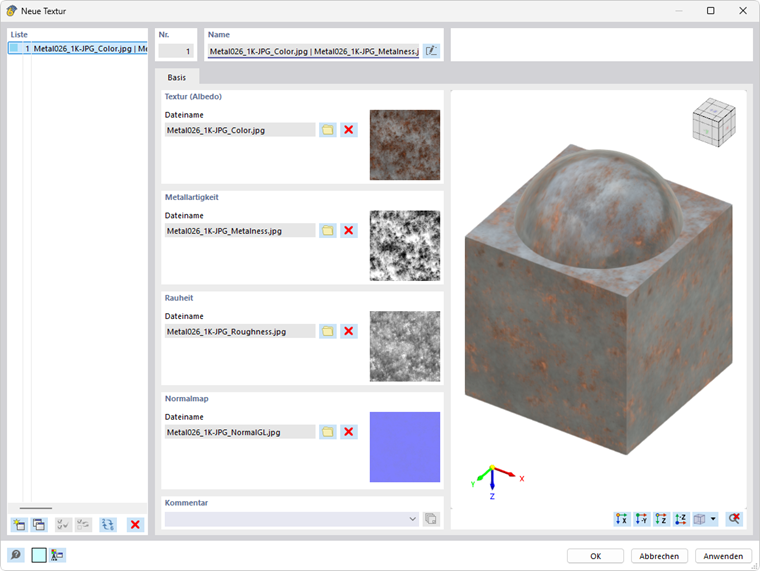760x571 pixels.
Task: Create a new texture list entry
Action: pos(19,524)
